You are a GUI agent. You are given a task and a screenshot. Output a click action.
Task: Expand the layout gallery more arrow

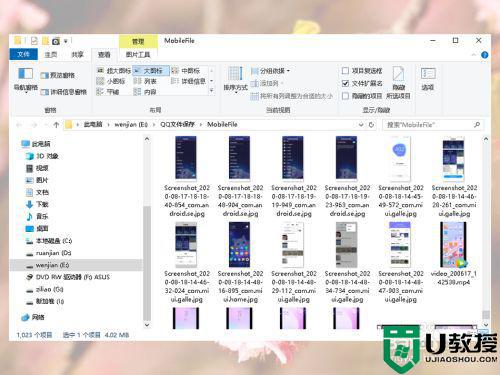coord(211,91)
